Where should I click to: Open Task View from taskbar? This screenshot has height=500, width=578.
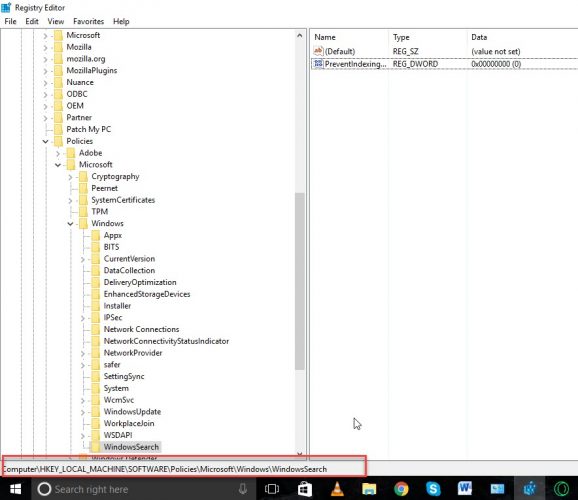[272, 489]
